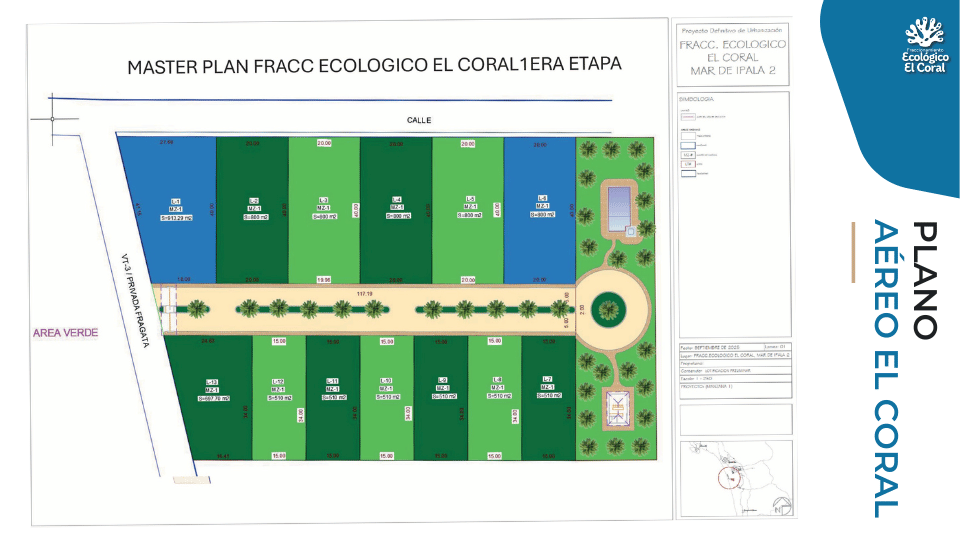
Task: Click the master plan title text
Action: coord(374,65)
